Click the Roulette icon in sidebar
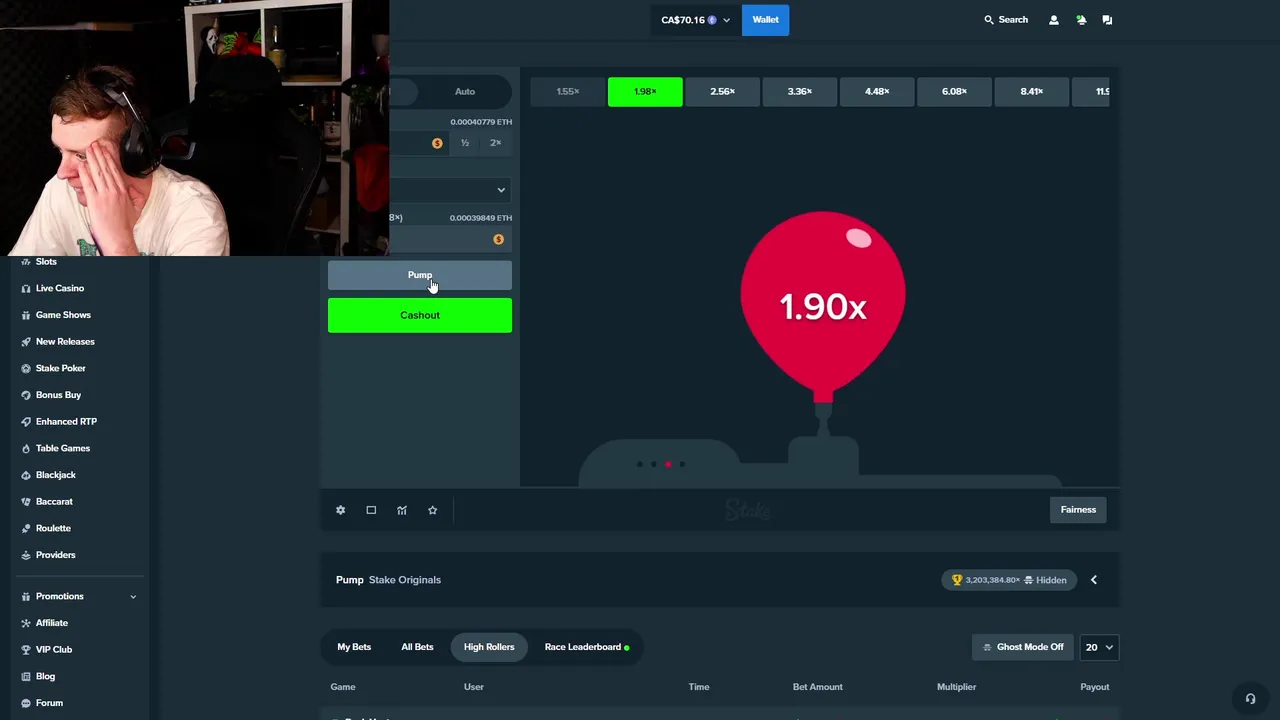Image resolution: width=1280 pixels, height=720 pixels. point(26,528)
